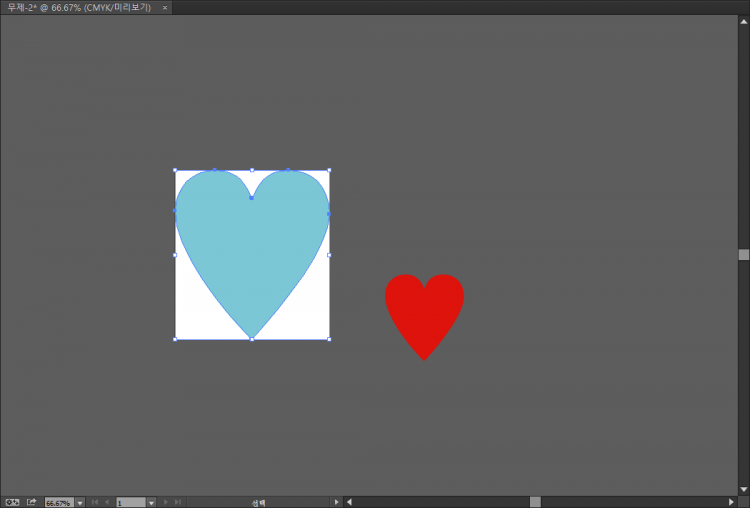Click the GPU preview icon in status bar
This screenshot has width=750, height=508.
12,502
